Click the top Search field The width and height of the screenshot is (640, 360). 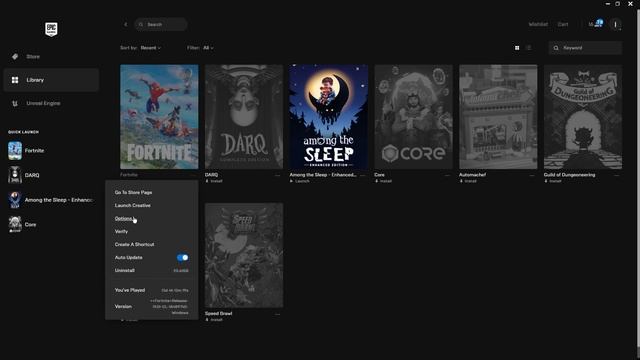[161, 24]
